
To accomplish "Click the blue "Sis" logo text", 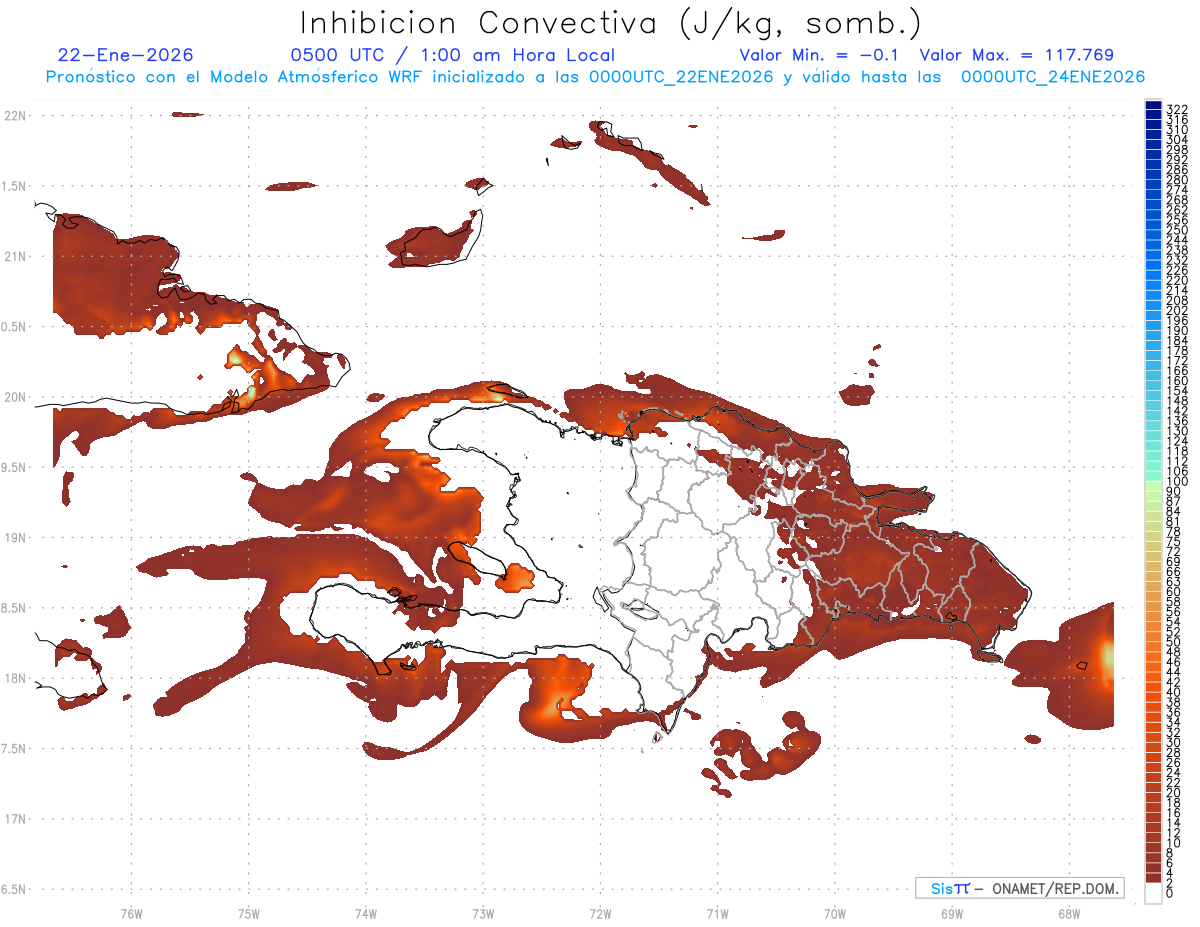I will pos(942,888).
